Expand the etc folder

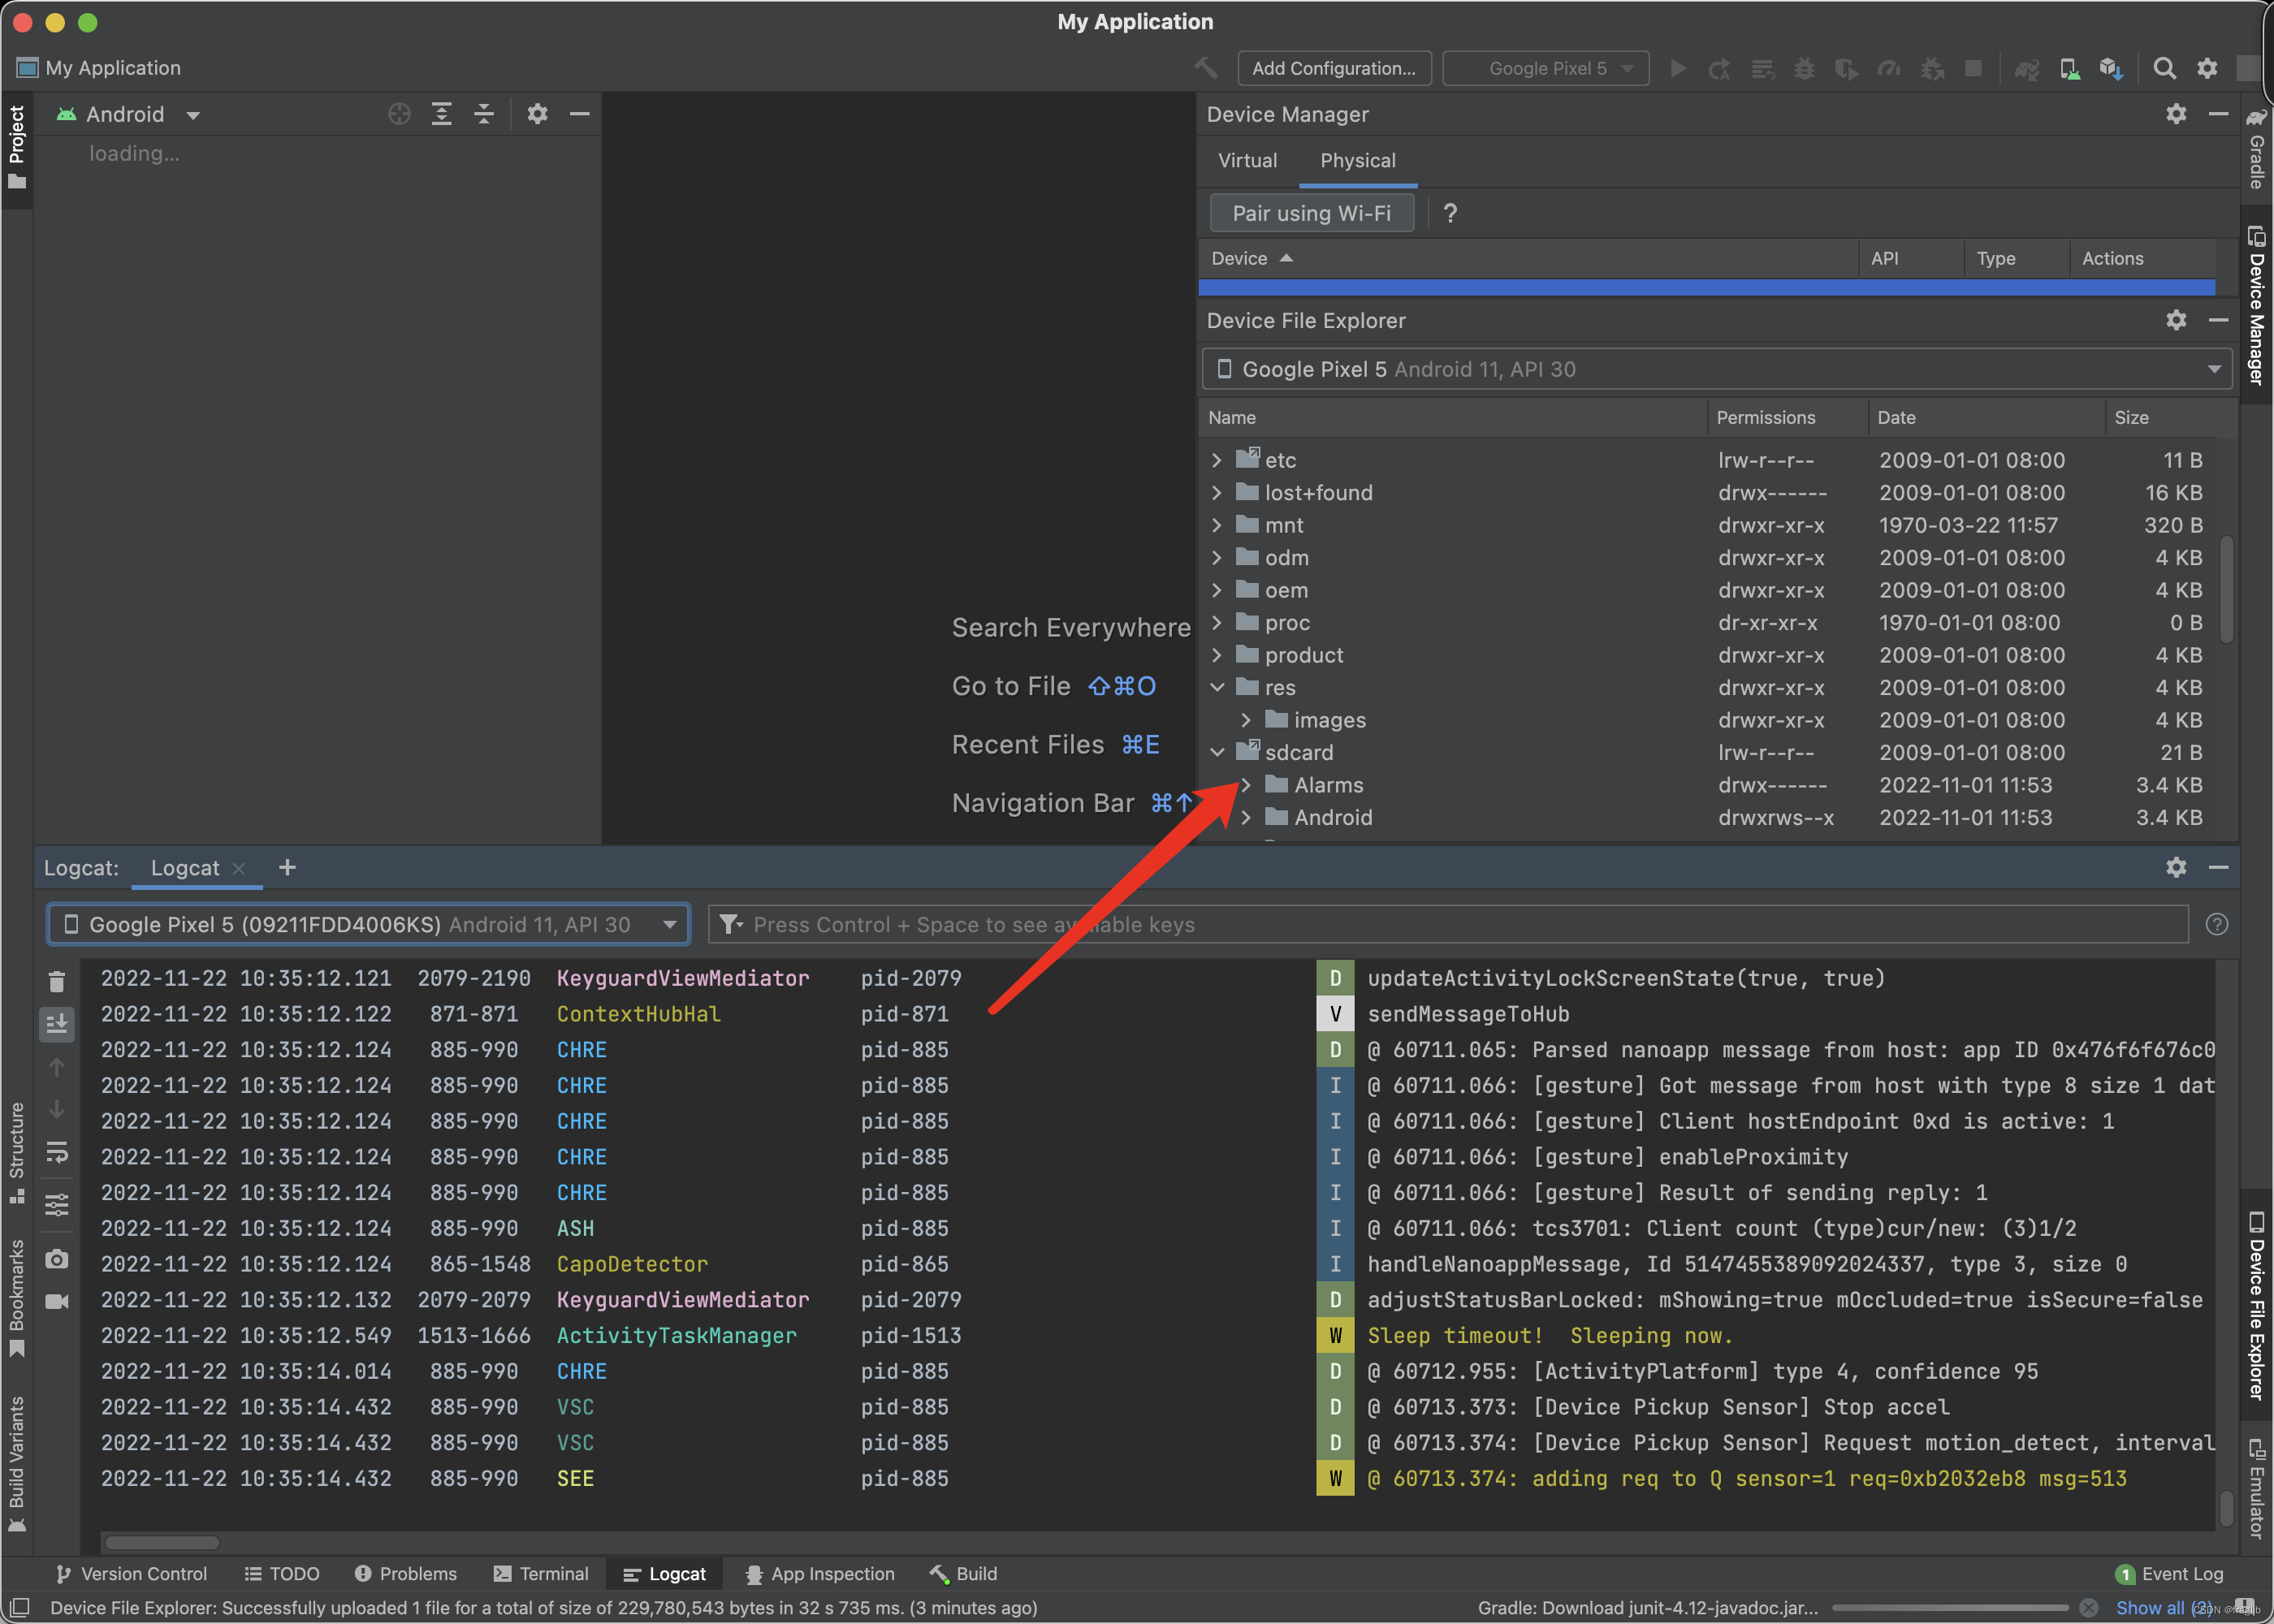pos(1217,460)
